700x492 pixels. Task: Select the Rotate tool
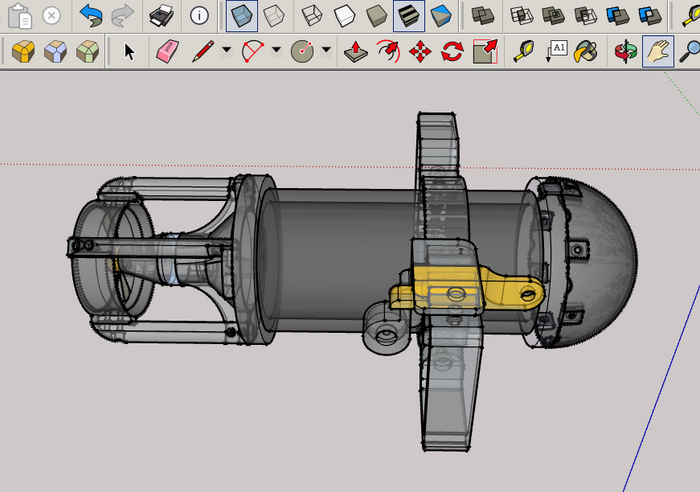pyautogui.click(x=452, y=51)
